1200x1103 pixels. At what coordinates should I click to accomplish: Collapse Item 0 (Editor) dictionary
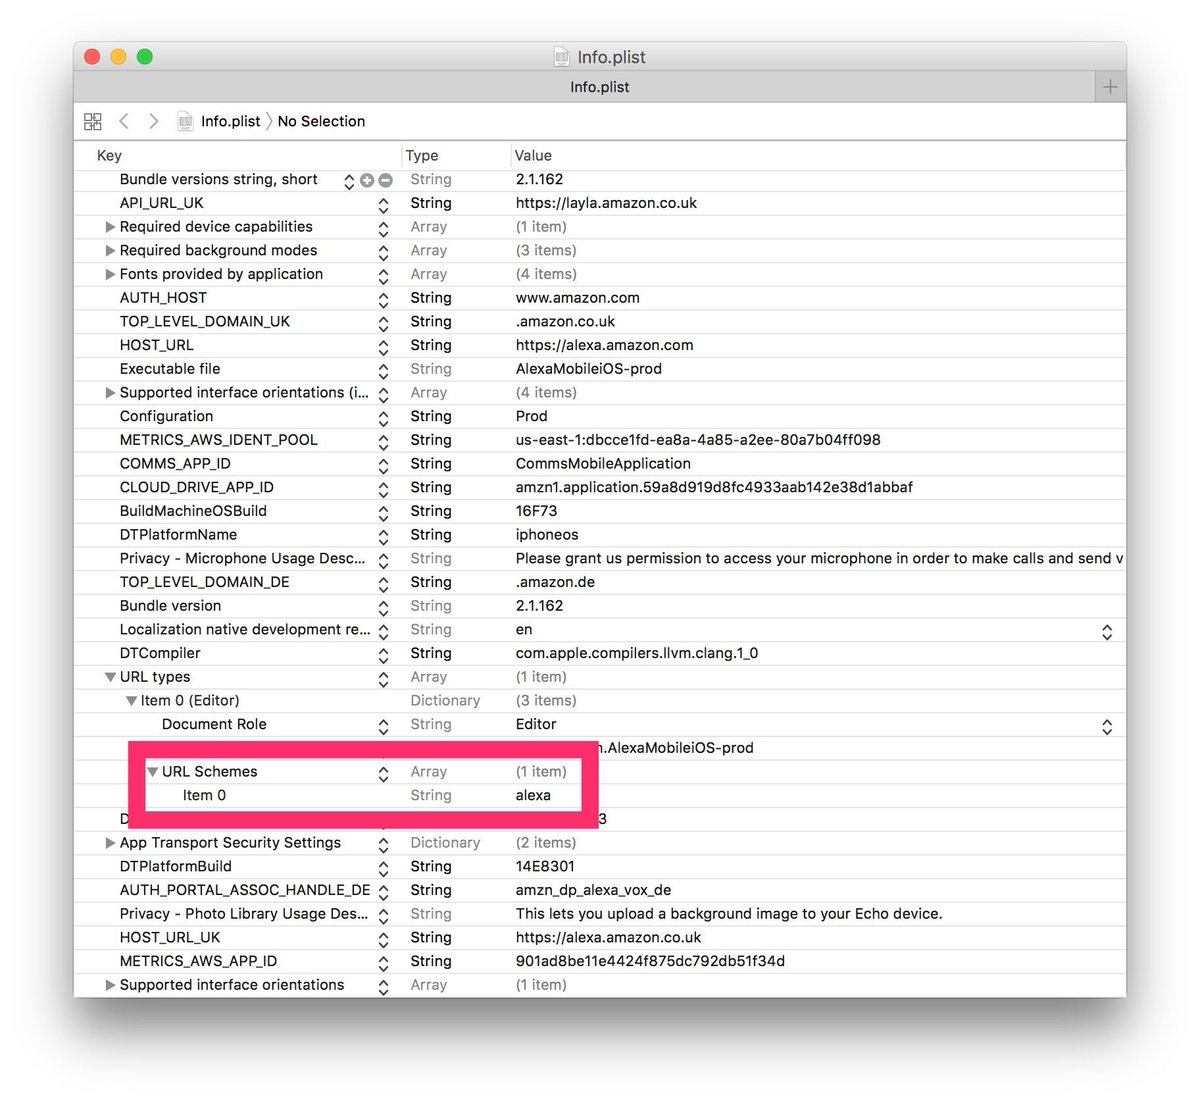click(131, 701)
